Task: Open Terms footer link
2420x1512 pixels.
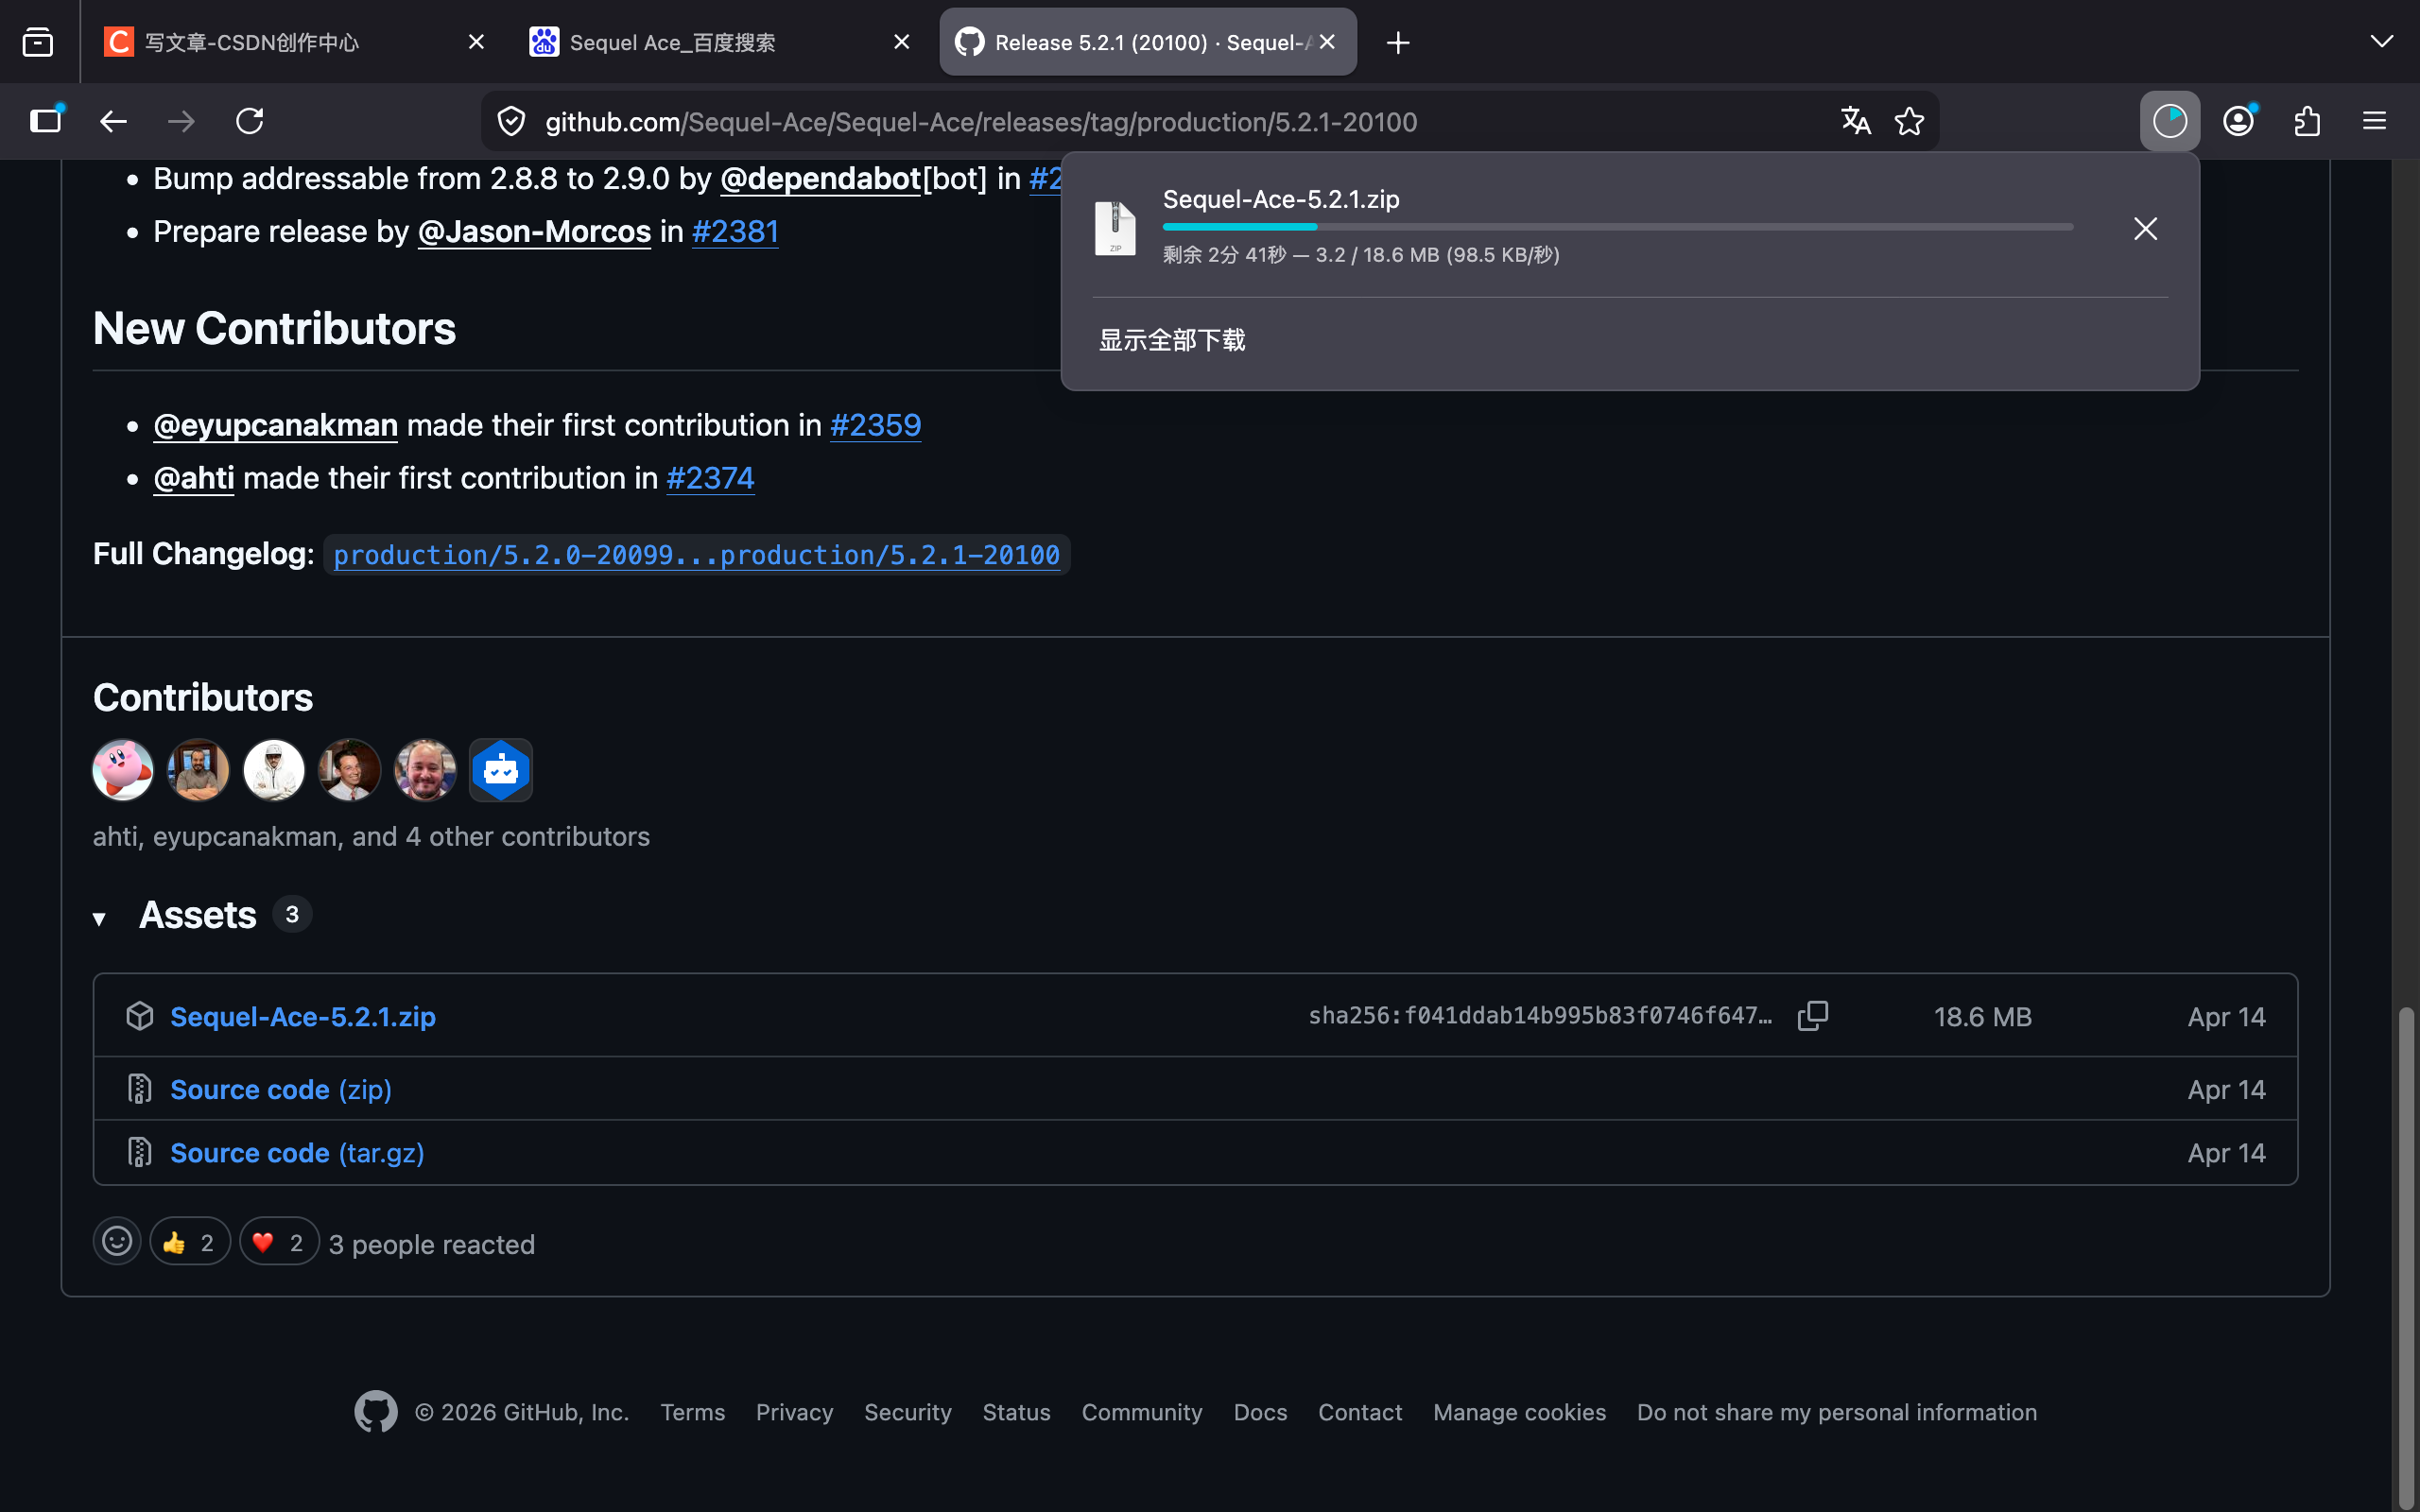Action: 692,1412
